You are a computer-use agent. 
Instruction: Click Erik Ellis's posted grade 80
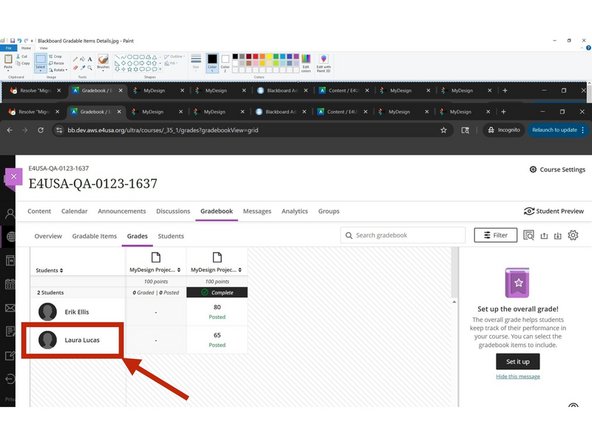(x=217, y=307)
